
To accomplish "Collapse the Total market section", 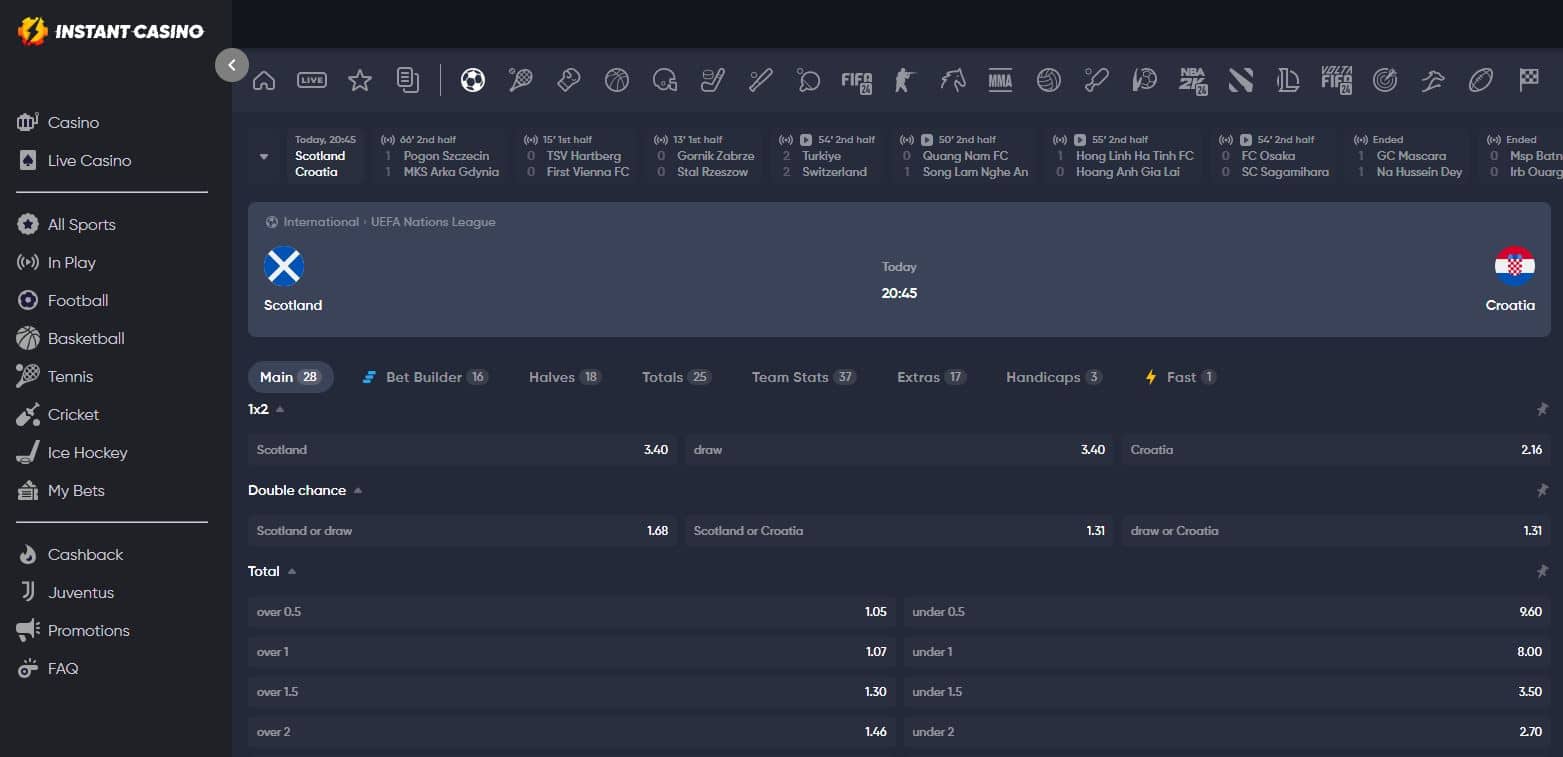I will 292,571.
